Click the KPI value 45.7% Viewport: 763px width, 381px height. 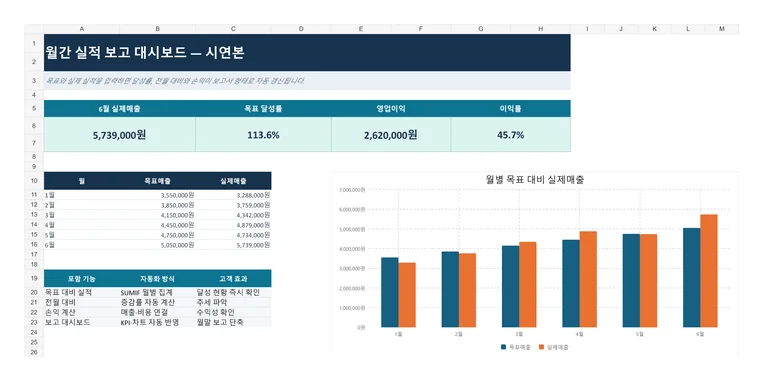coord(510,135)
